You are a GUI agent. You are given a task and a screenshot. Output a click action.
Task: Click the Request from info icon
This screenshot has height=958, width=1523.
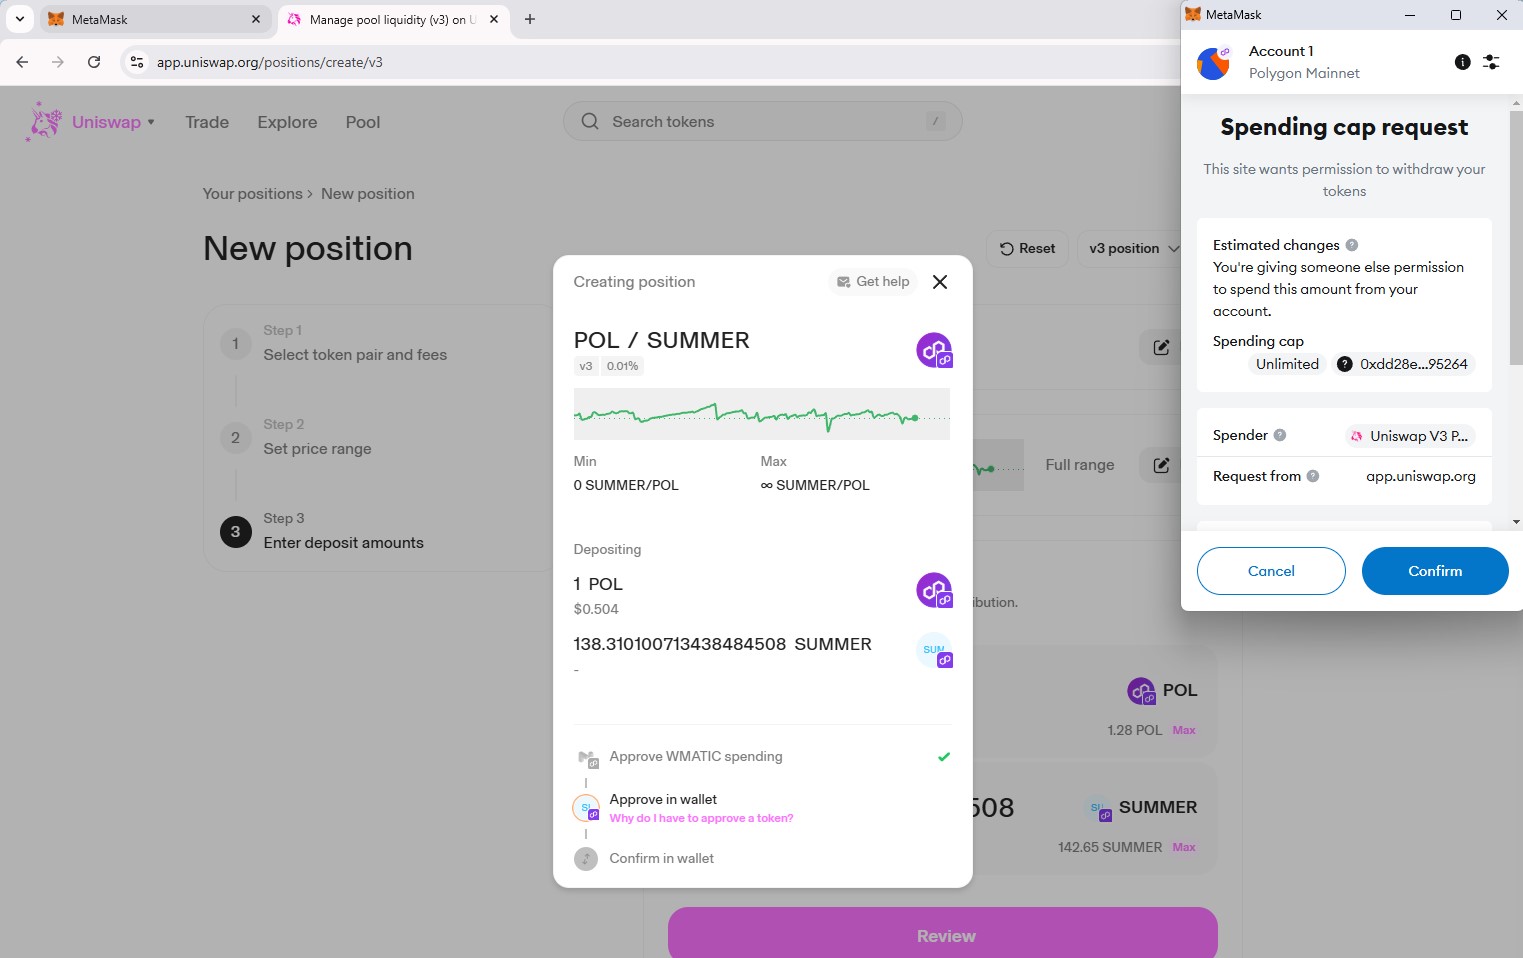[x=1313, y=476]
